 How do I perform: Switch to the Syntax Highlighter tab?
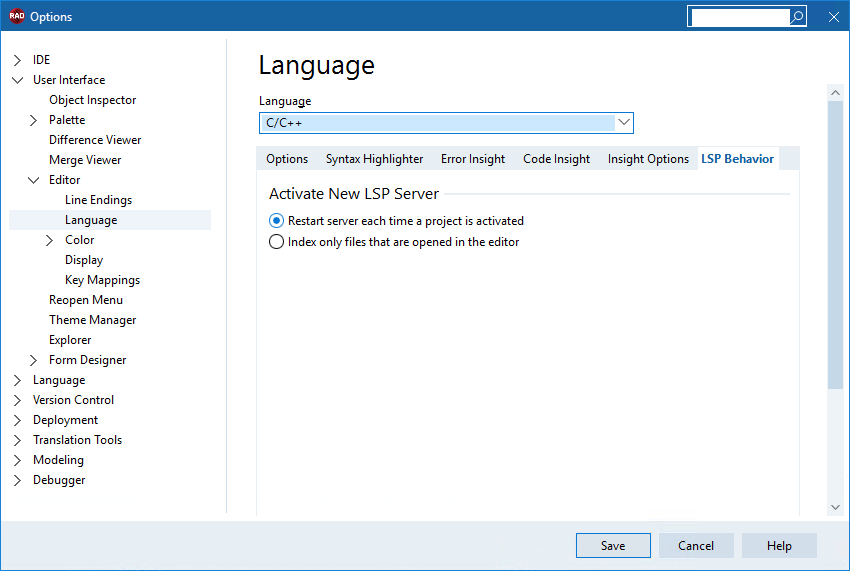[375, 159]
